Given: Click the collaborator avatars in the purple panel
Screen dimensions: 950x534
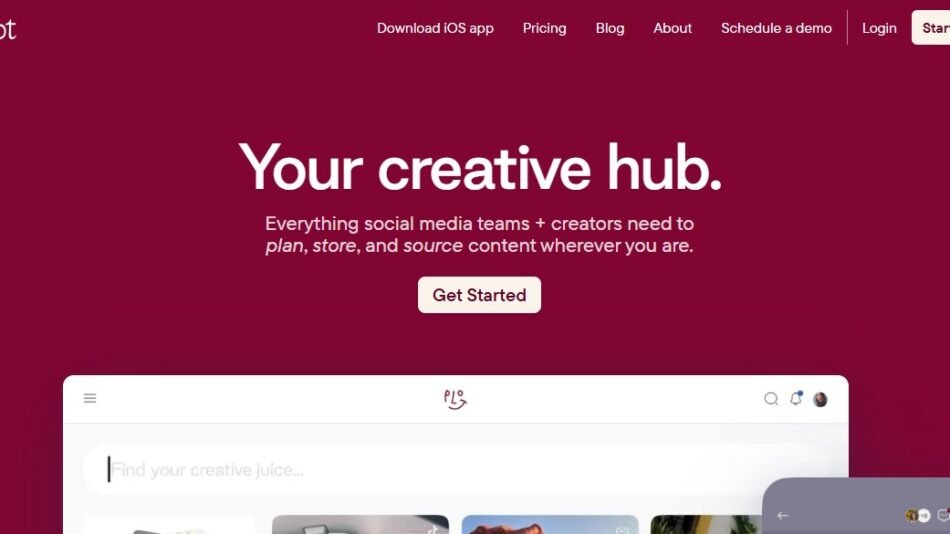Looking at the screenshot, I should pyautogui.click(x=917, y=515).
